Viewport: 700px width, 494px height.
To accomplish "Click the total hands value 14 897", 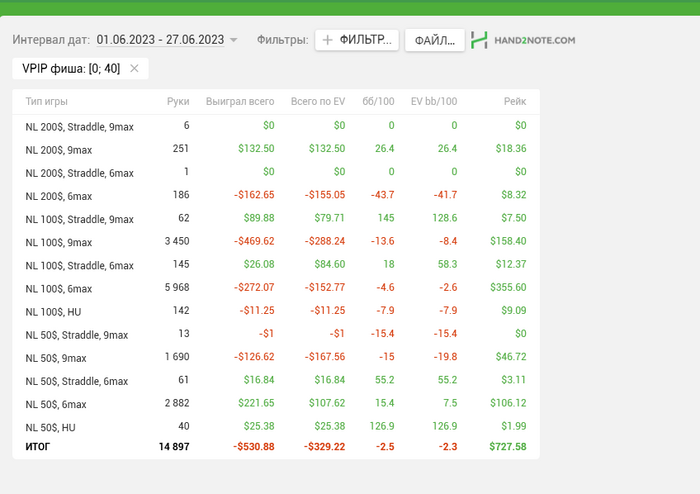I will pyautogui.click(x=174, y=447).
